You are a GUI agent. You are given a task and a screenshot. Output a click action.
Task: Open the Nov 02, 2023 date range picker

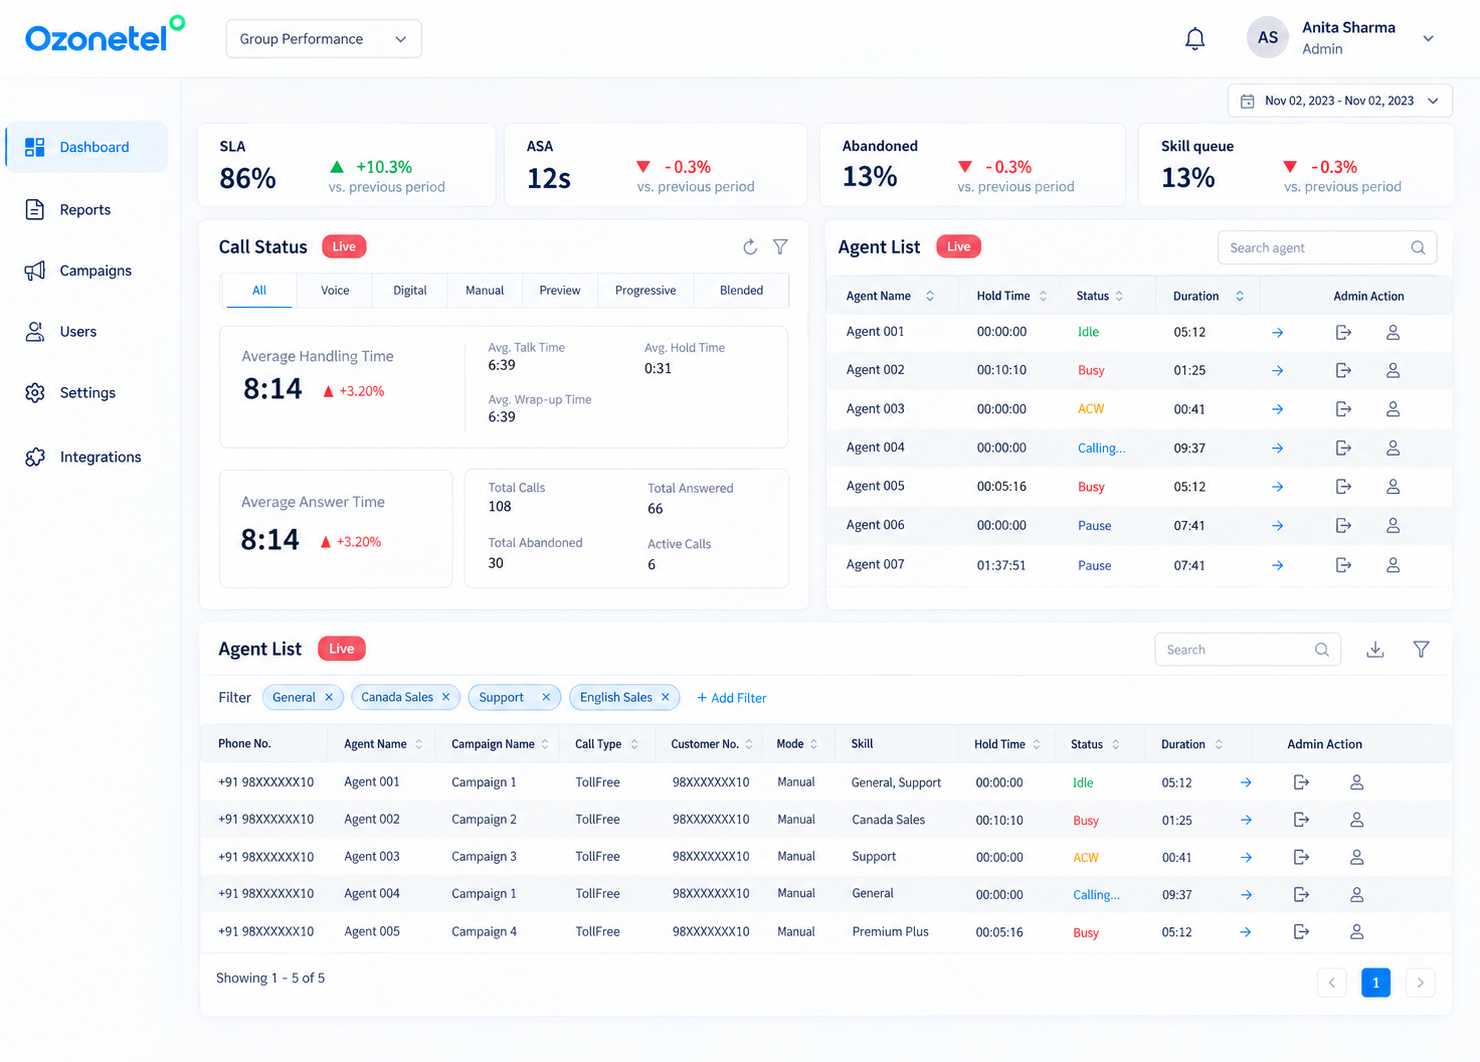(1340, 101)
